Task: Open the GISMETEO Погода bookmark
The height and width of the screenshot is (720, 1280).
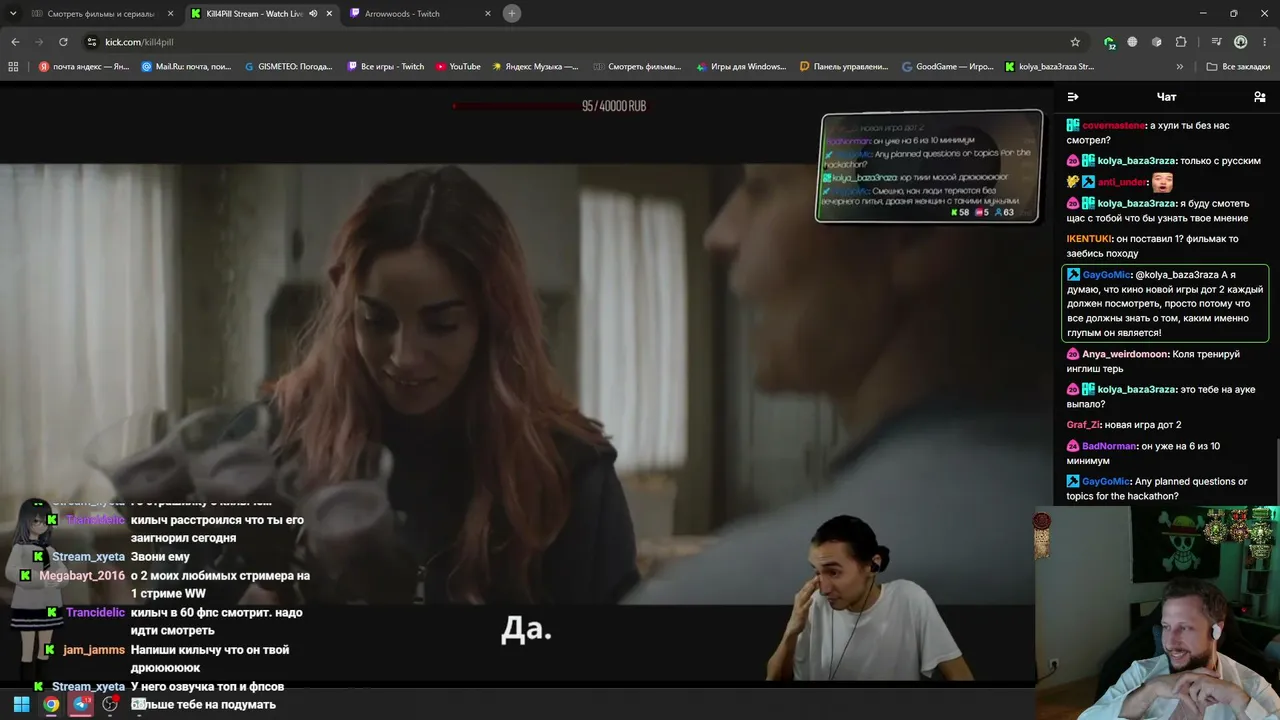Action: 289,67
